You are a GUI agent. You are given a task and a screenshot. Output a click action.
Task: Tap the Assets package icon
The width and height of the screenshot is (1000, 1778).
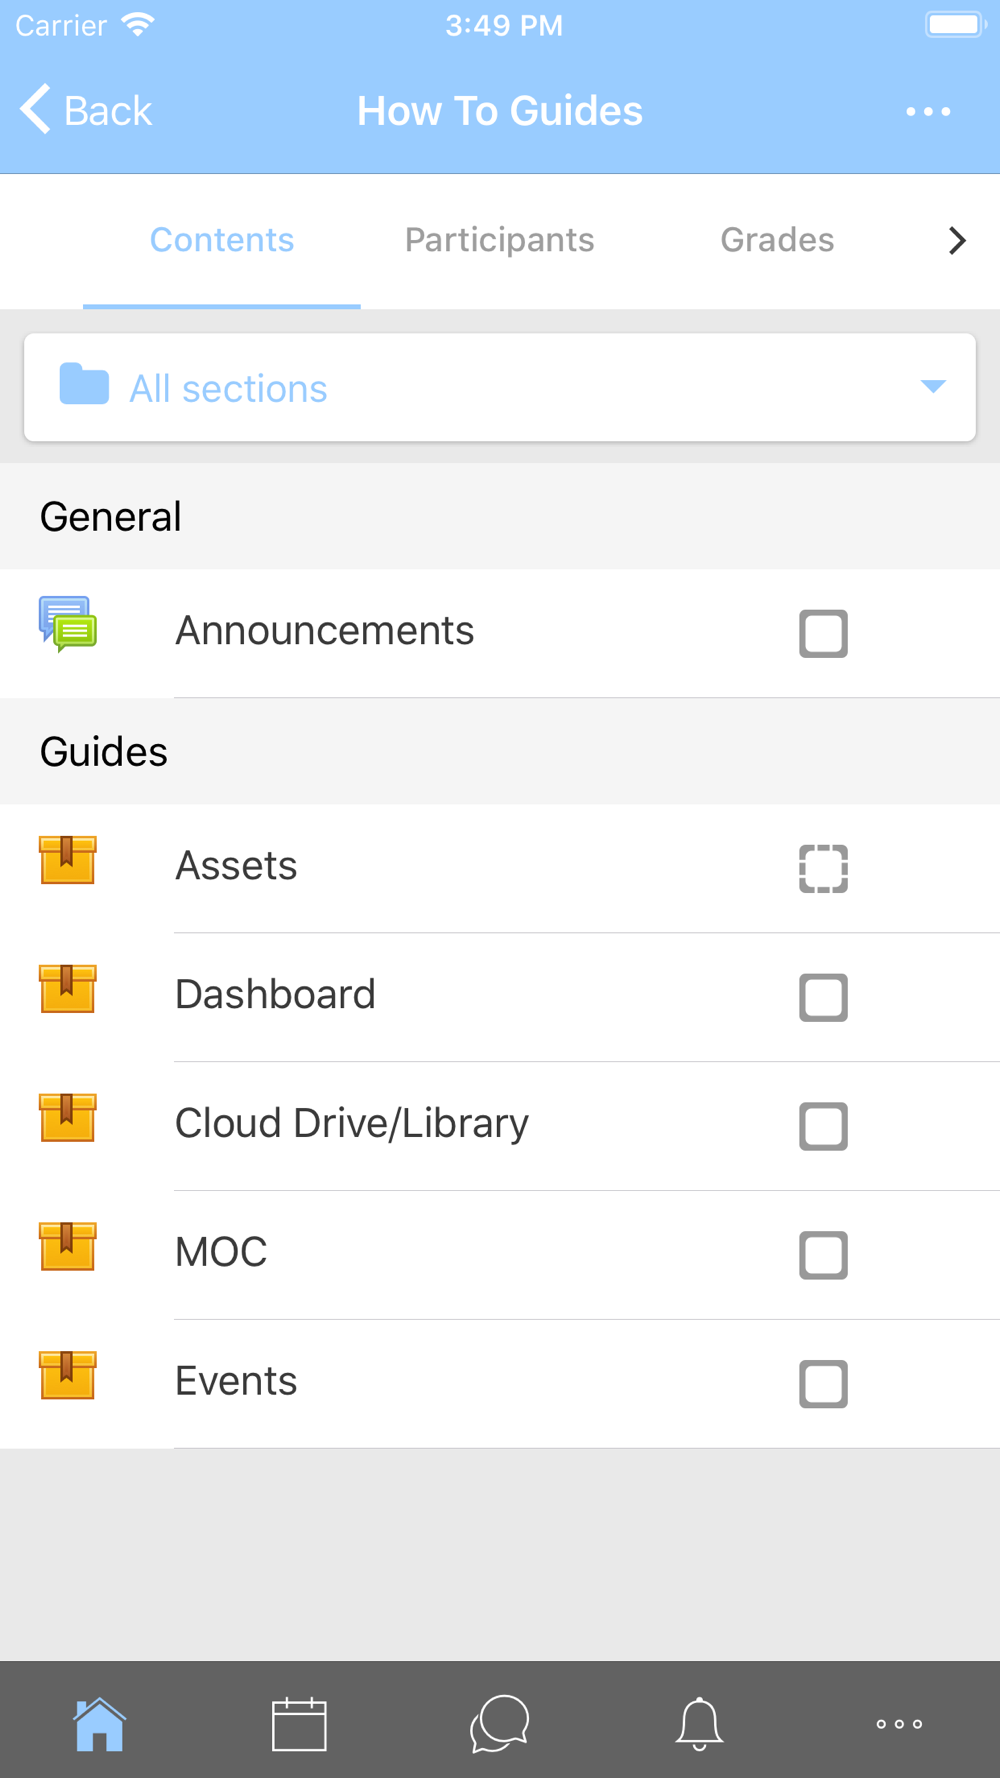click(x=68, y=860)
